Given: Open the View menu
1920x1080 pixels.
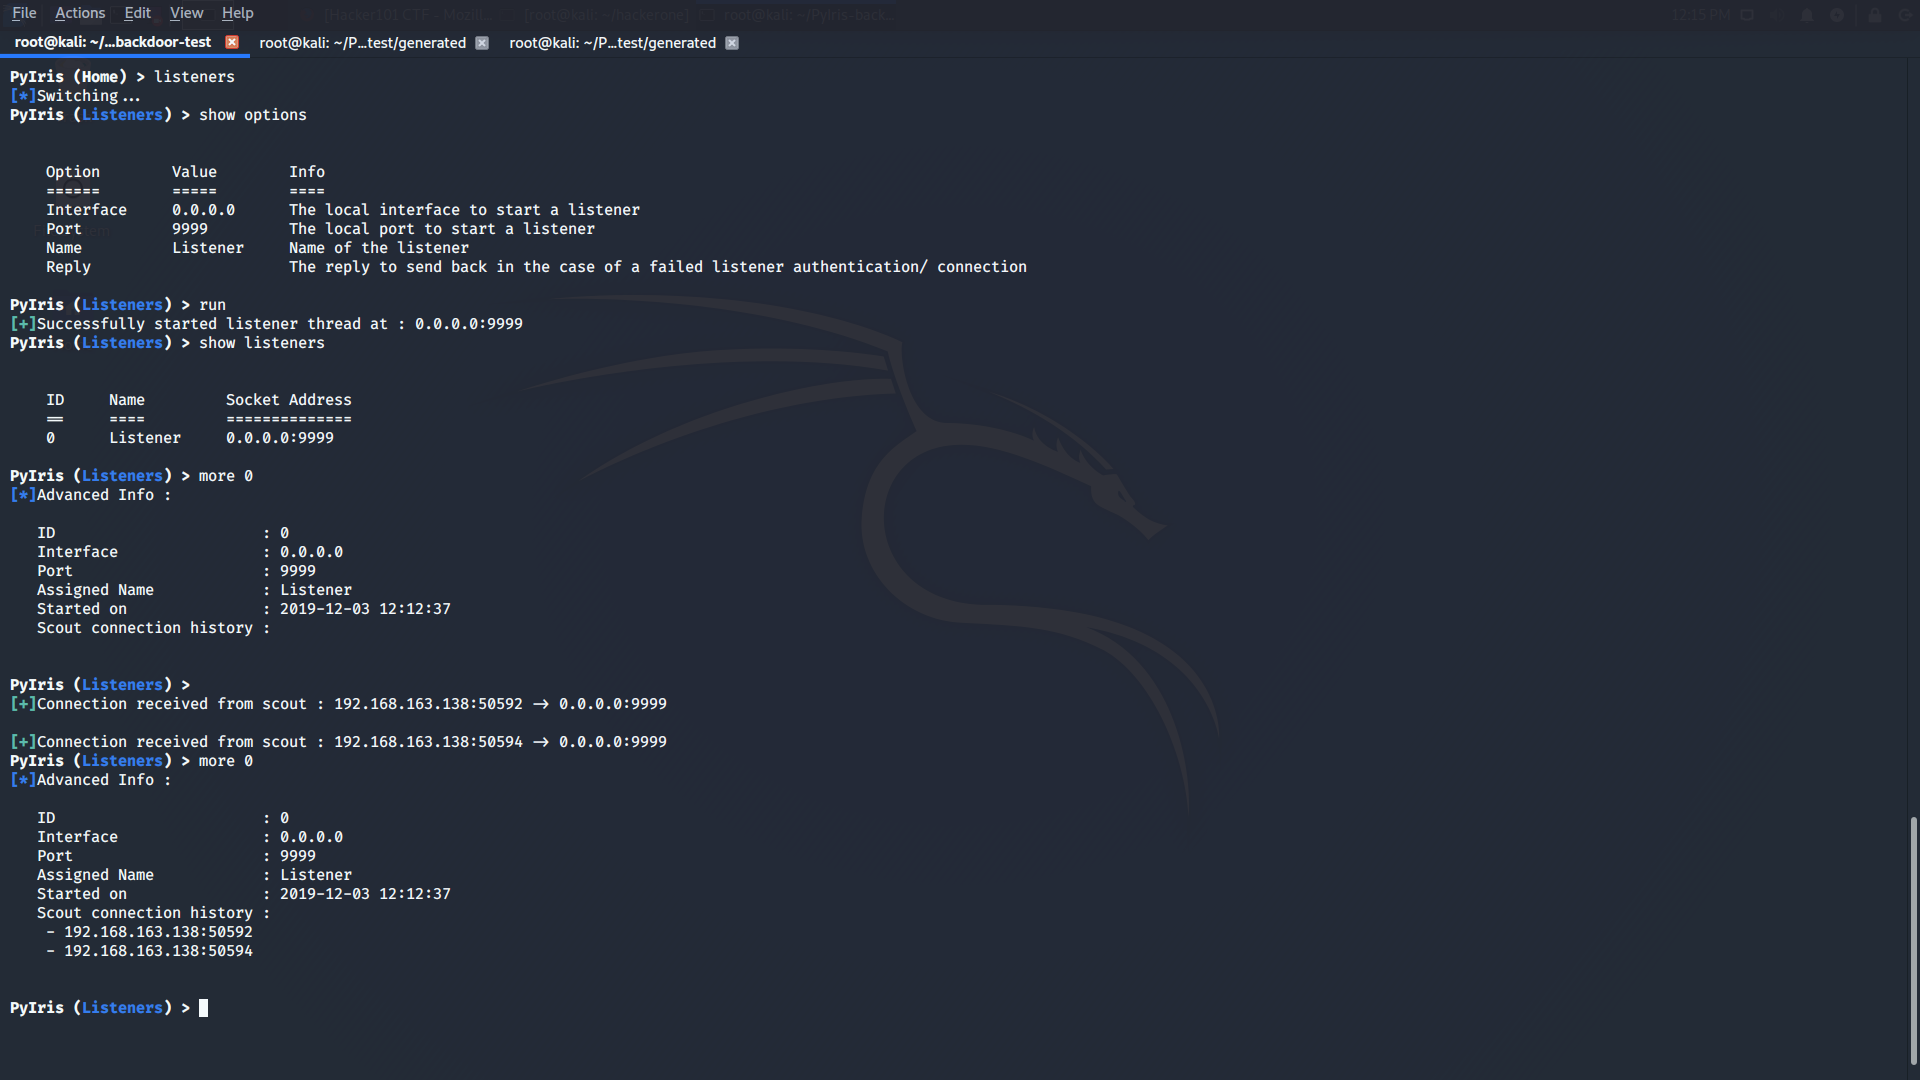Looking at the screenshot, I should (186, 13).
